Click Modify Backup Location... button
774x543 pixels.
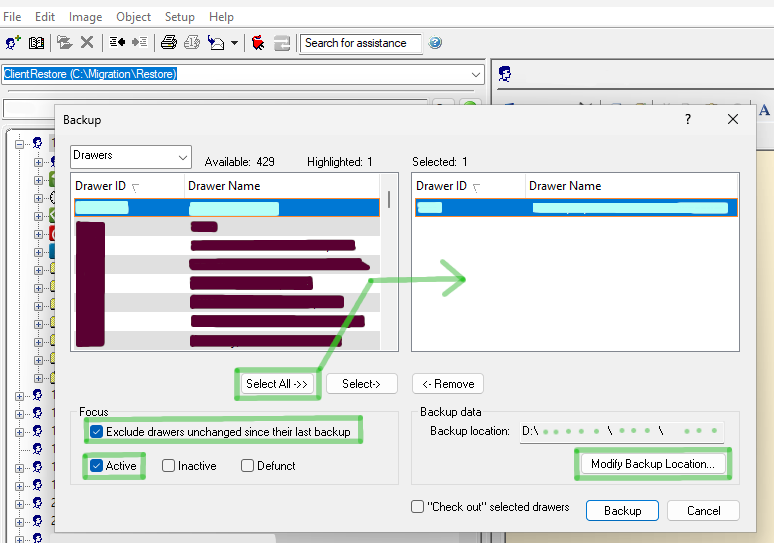[653, 464]
